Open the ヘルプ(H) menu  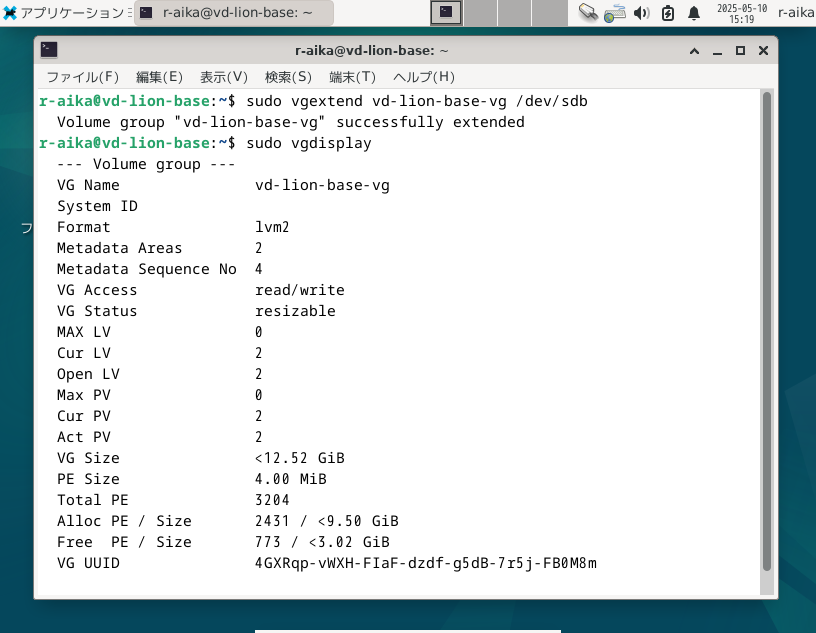pos(424,77)
